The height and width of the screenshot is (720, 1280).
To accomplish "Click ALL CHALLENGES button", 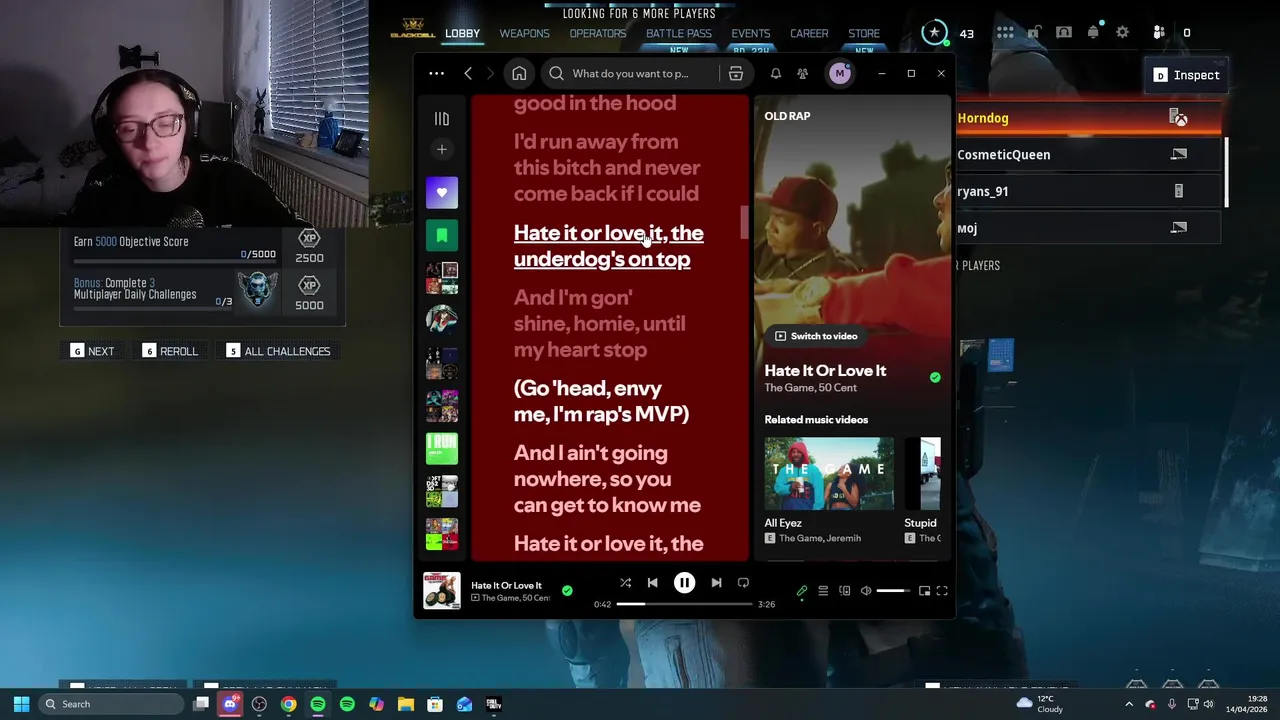I will (x=278, y=351).
